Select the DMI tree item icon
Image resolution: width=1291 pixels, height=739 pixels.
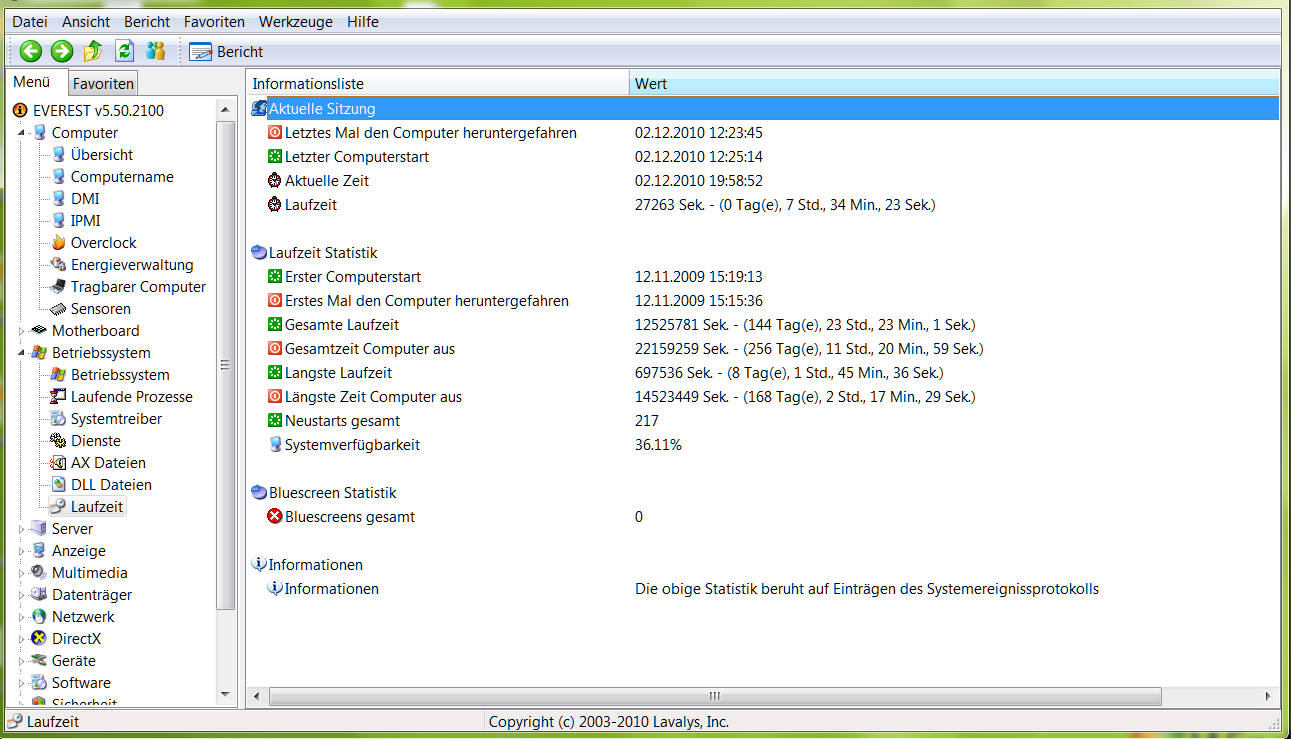pos(59,199)
